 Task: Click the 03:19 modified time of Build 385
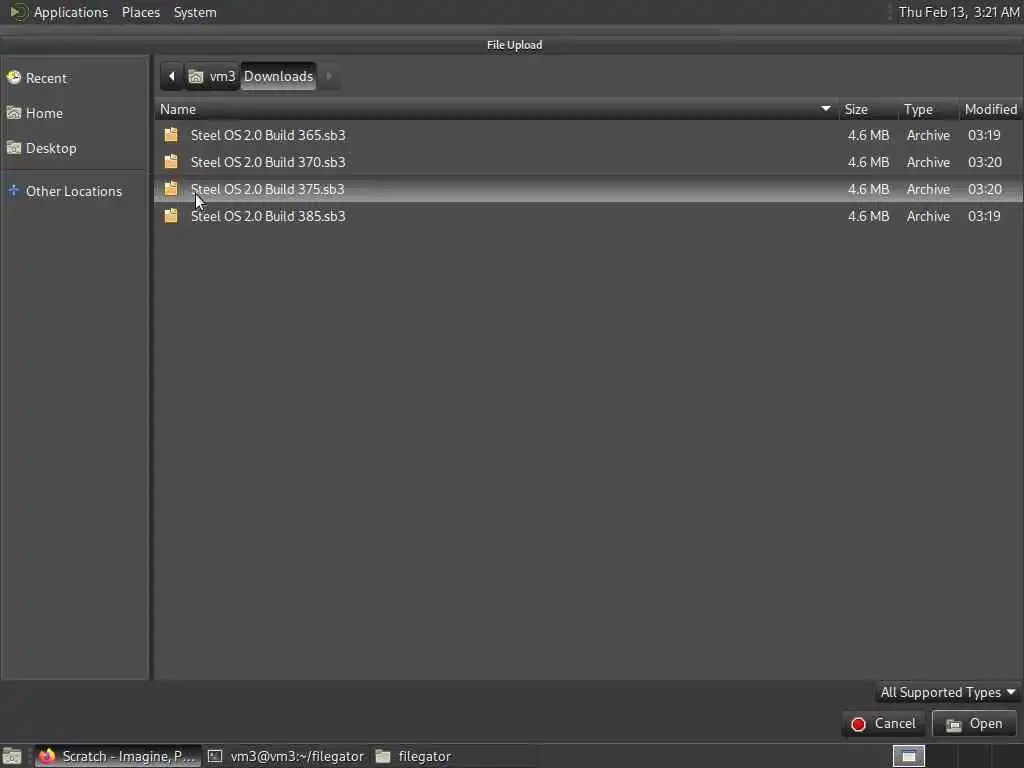984,216
